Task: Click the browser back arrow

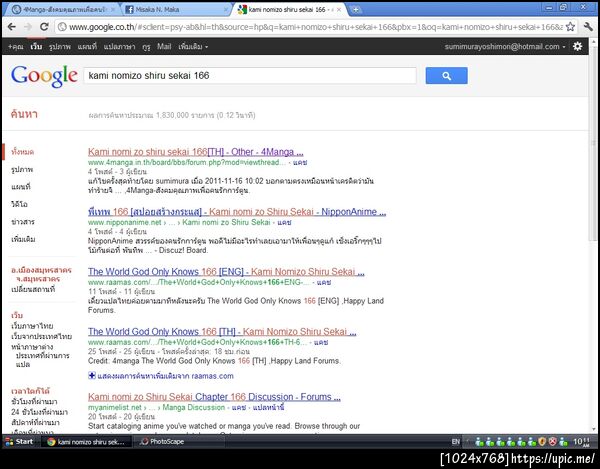Action: [x=11, y=27]
